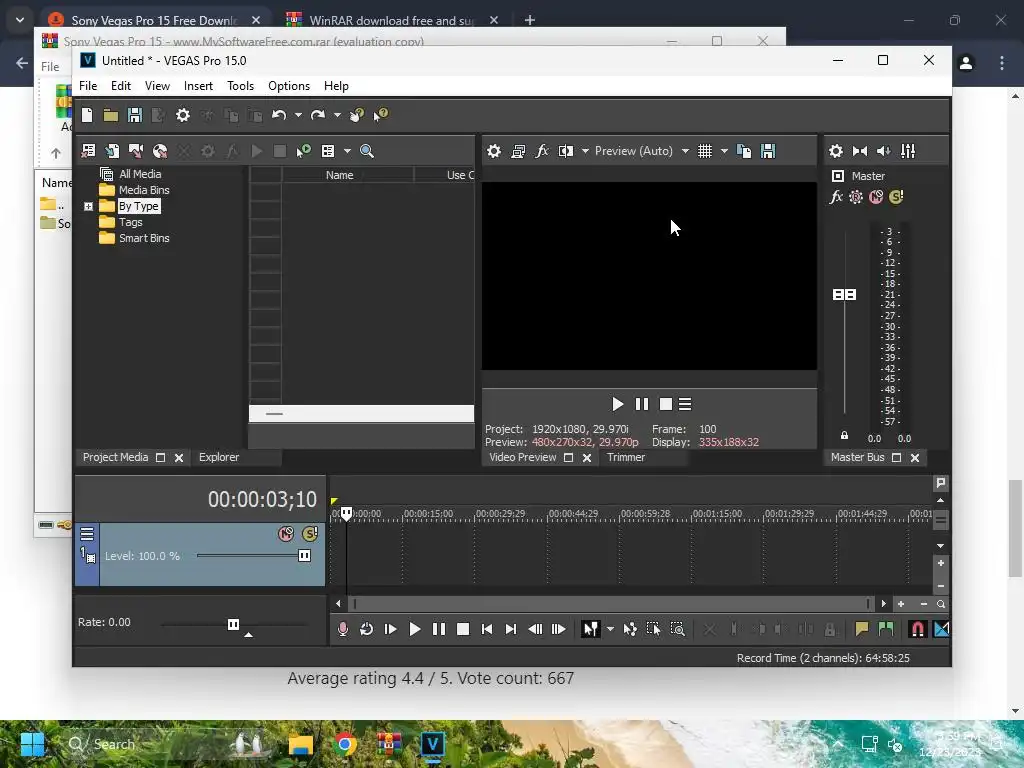Image resolution: width=1024 pixels, height=768 pixels.
Task: Open Project Media views dropdown arrow
Action: click(347, 151)
